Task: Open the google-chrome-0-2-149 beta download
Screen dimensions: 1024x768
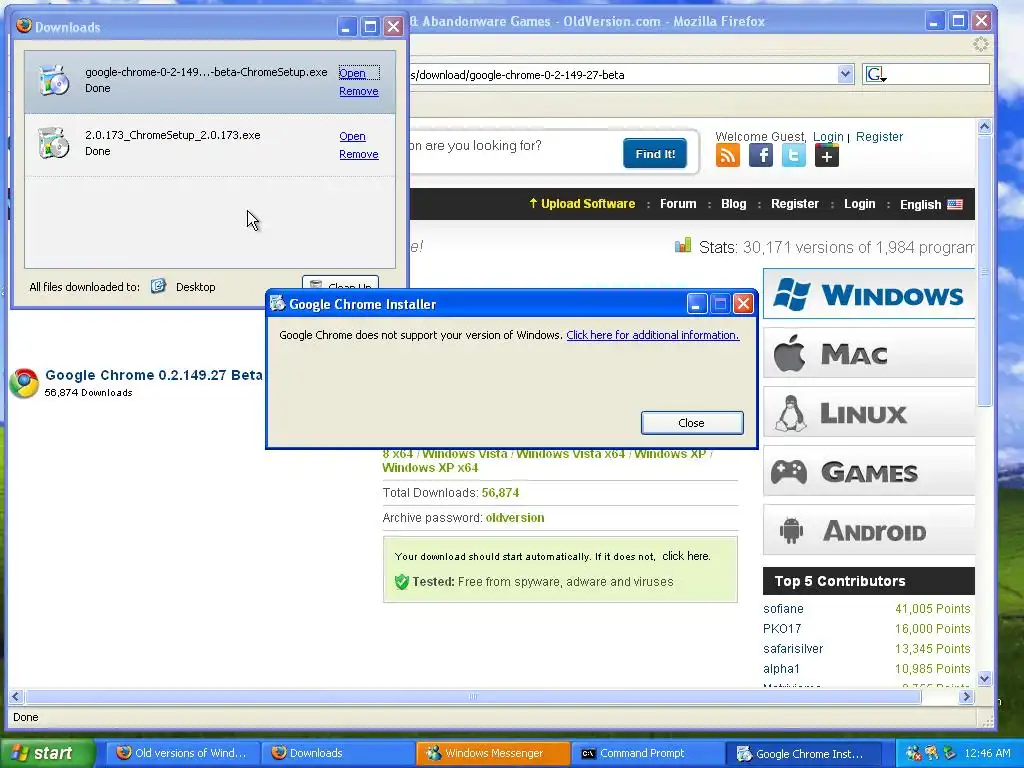Action: tap(353, 73)
